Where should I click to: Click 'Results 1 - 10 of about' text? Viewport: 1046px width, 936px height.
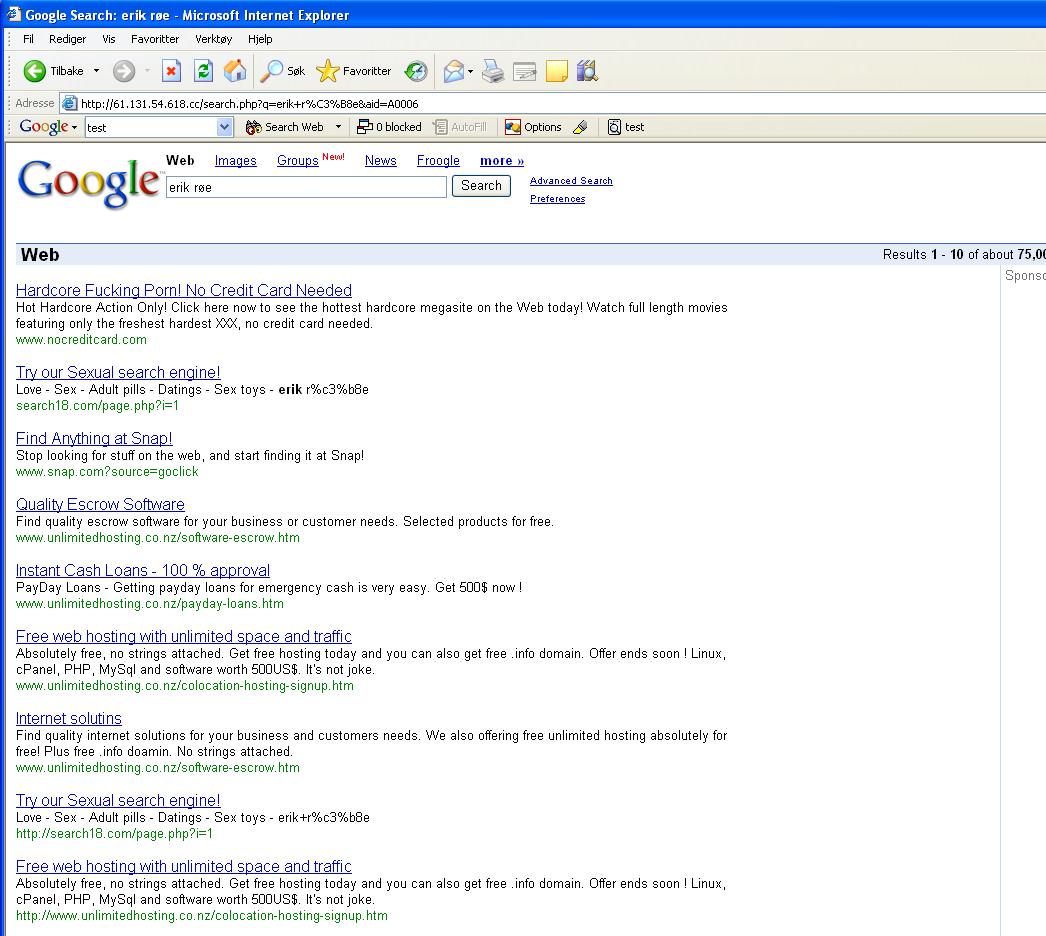coord(947,254)
